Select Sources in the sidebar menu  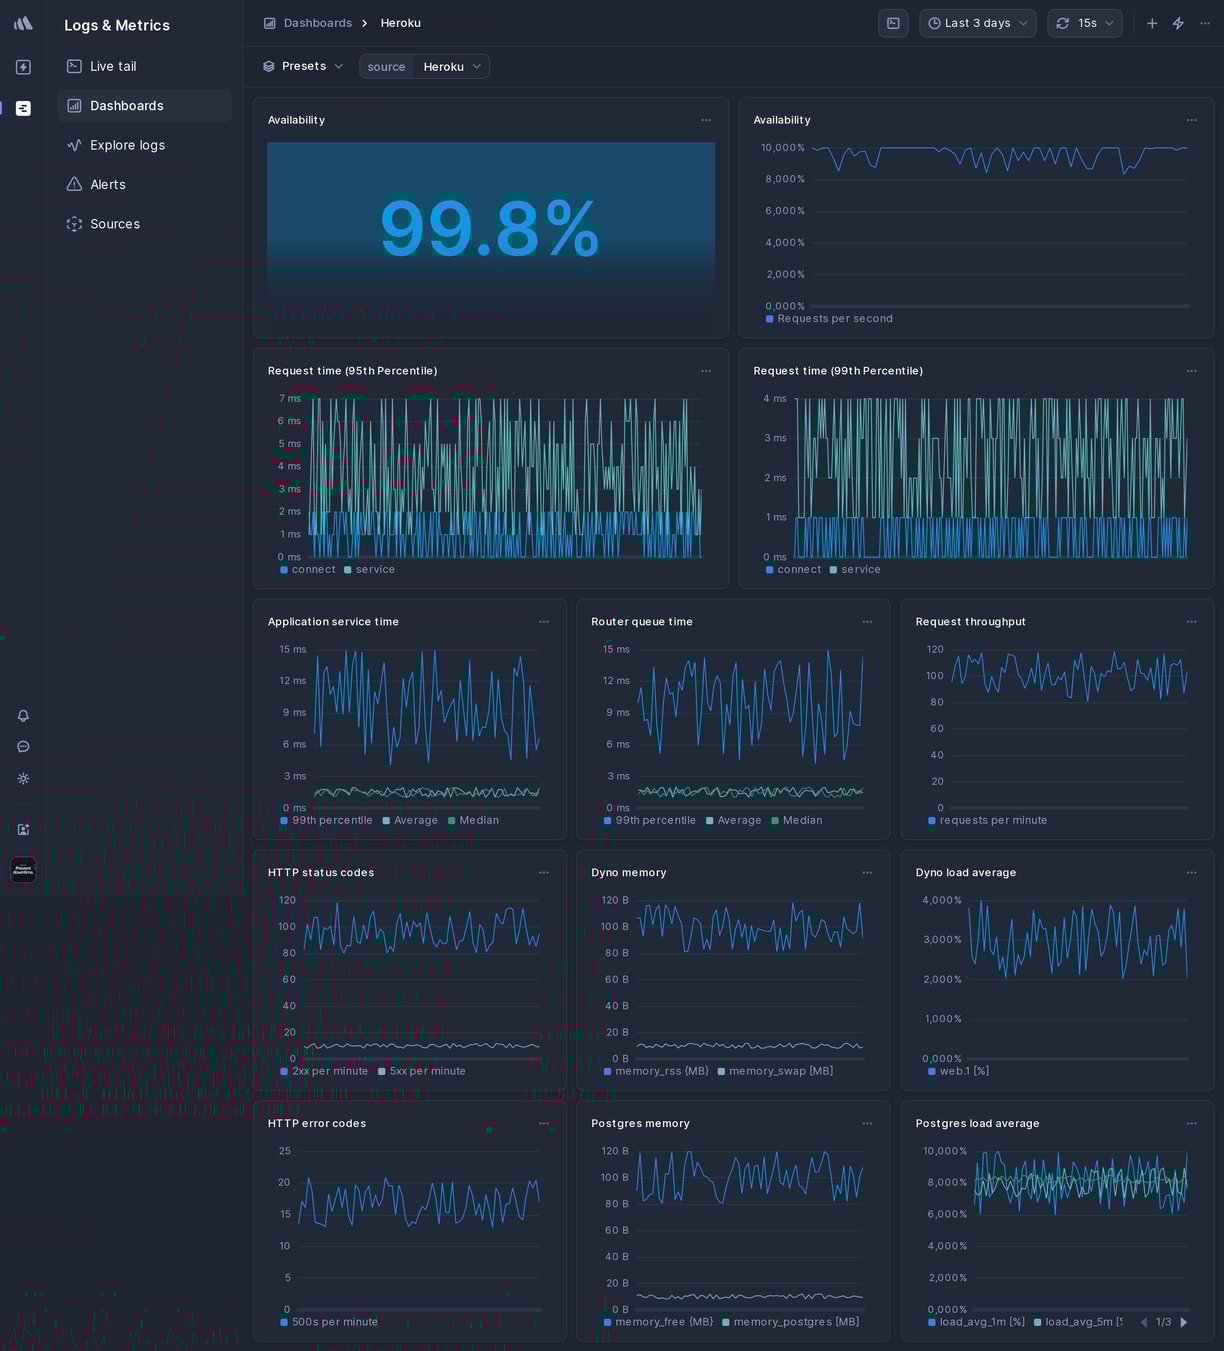(115, 224)
